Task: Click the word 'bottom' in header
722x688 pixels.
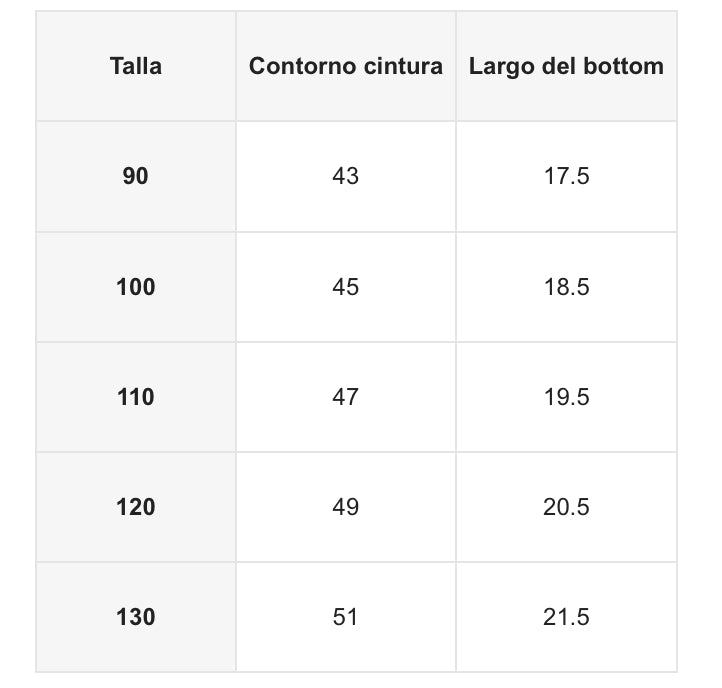Action: click(x=626, y=67)
